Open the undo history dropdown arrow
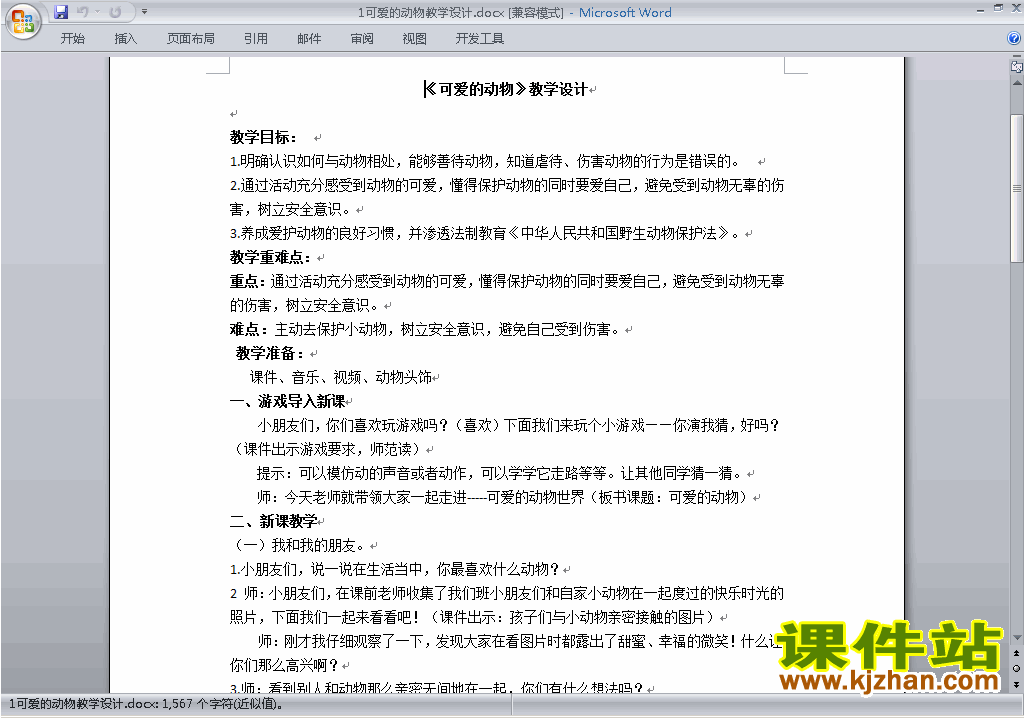 pyautogui.click(x=97, y=12)
